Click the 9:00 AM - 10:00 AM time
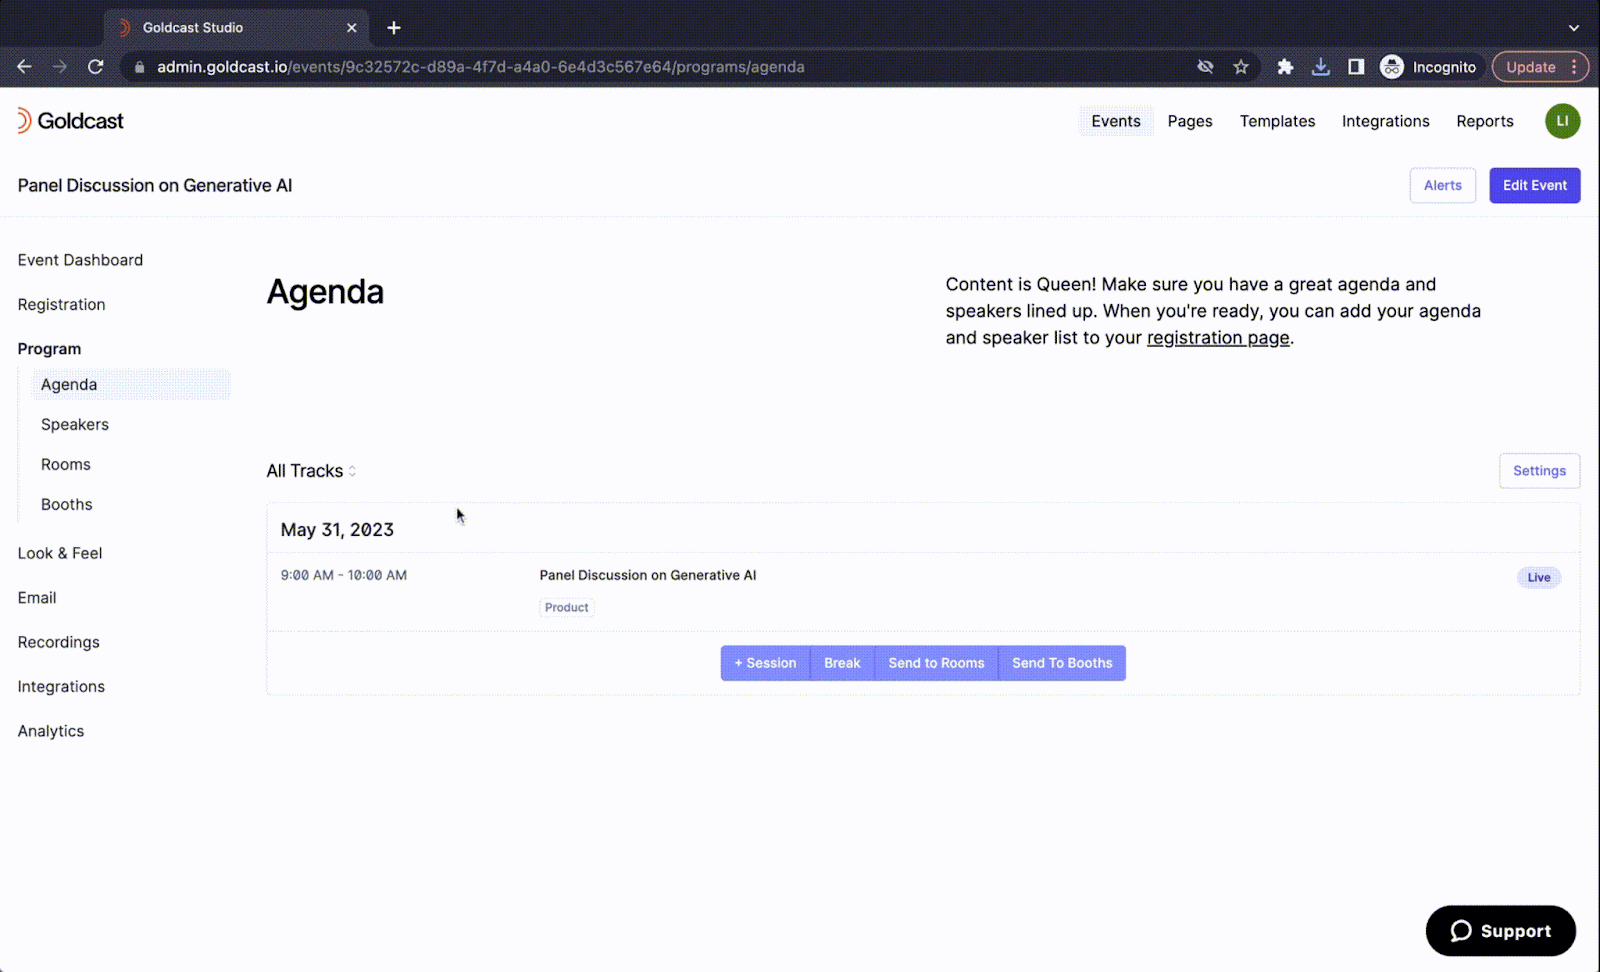This screenshot has height=972, width=1600. tap(344, 575)
